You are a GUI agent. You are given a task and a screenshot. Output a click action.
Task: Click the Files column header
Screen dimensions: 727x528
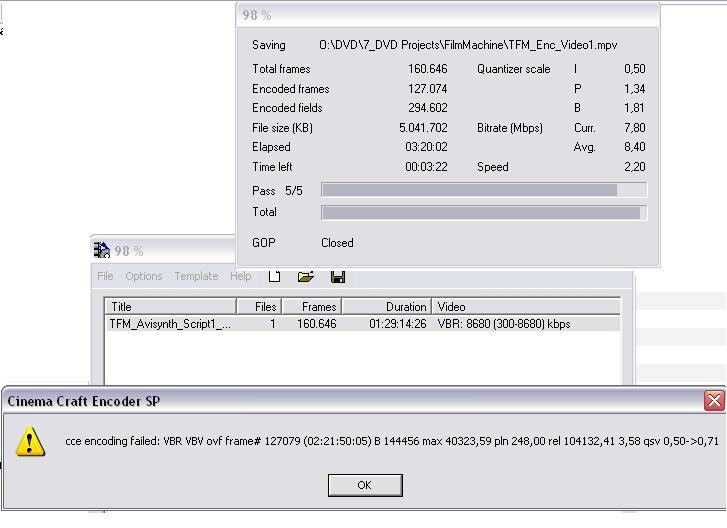pos(259,306)
